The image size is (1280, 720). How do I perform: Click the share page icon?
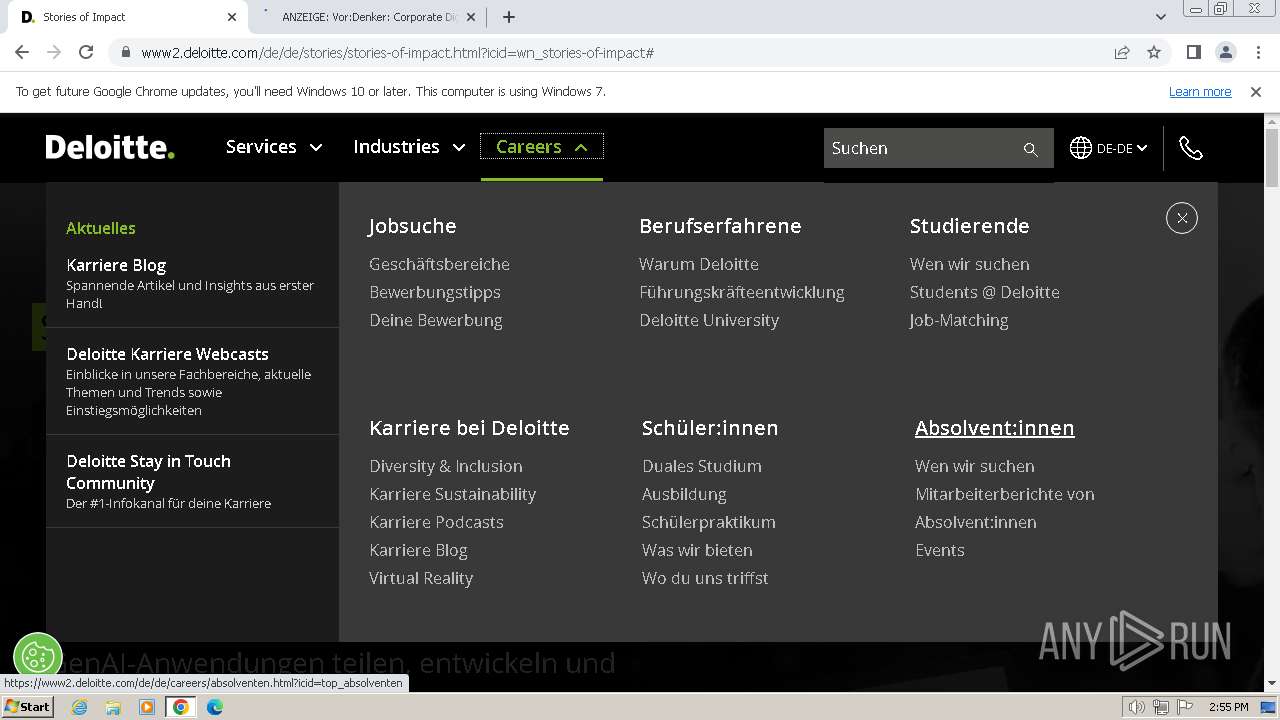(1122, 52)
